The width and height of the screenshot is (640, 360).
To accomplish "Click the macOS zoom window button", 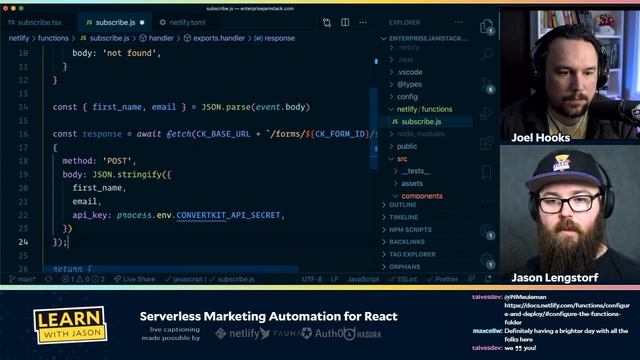I will 21,8.
